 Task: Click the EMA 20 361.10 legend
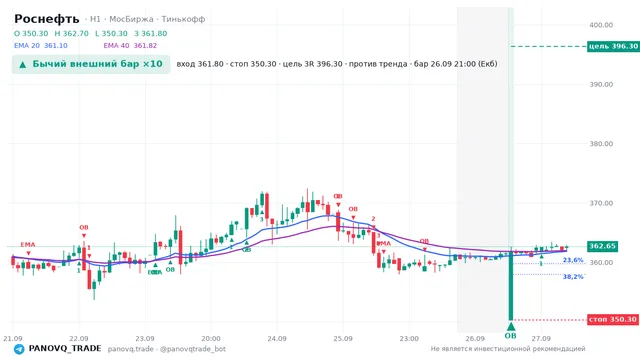41,46
